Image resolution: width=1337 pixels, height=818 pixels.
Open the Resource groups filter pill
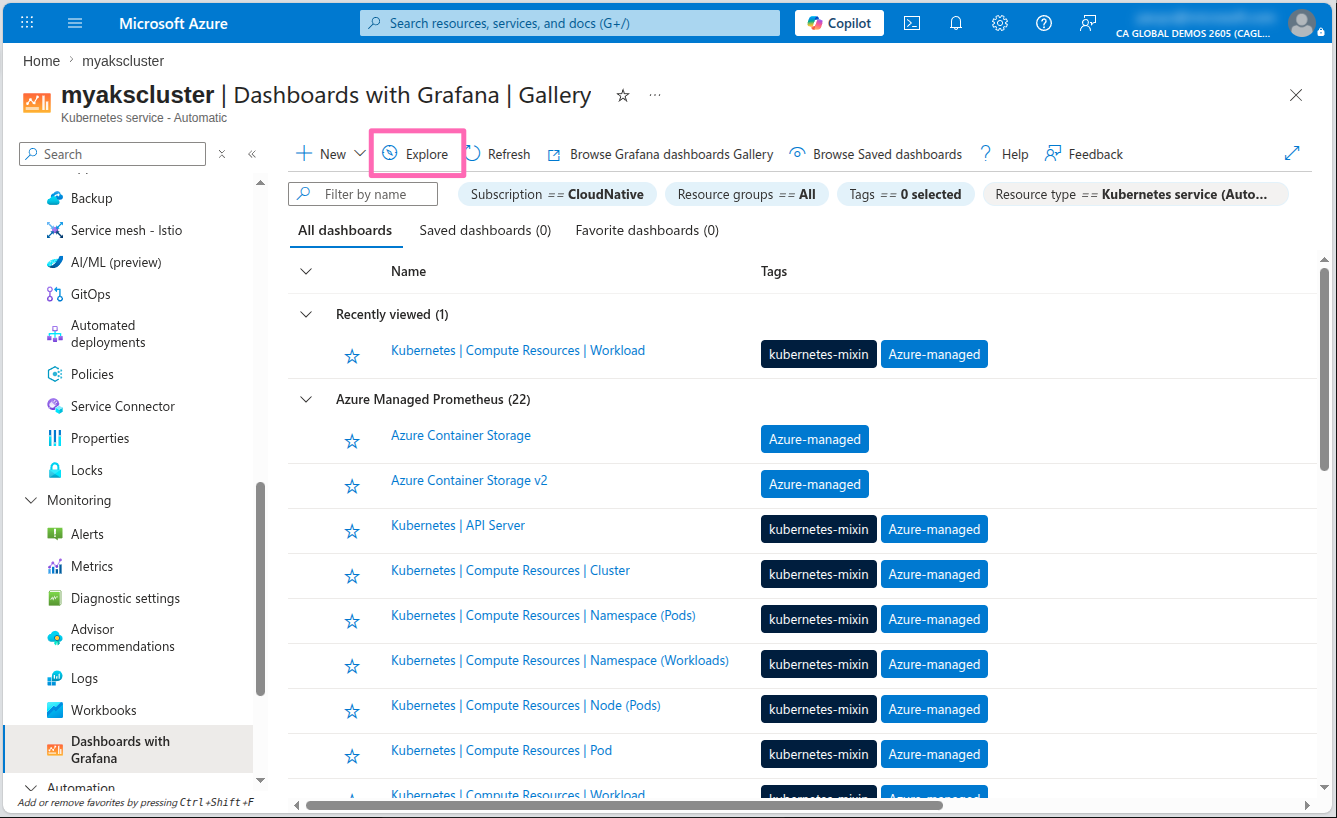[747, 194]
